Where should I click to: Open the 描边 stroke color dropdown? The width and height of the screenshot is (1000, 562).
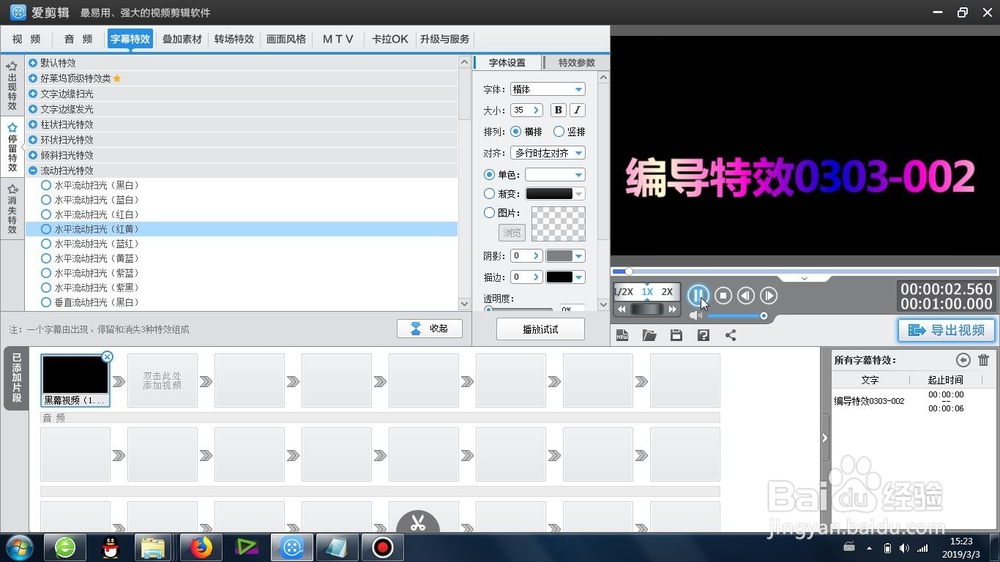coord(565,277)
